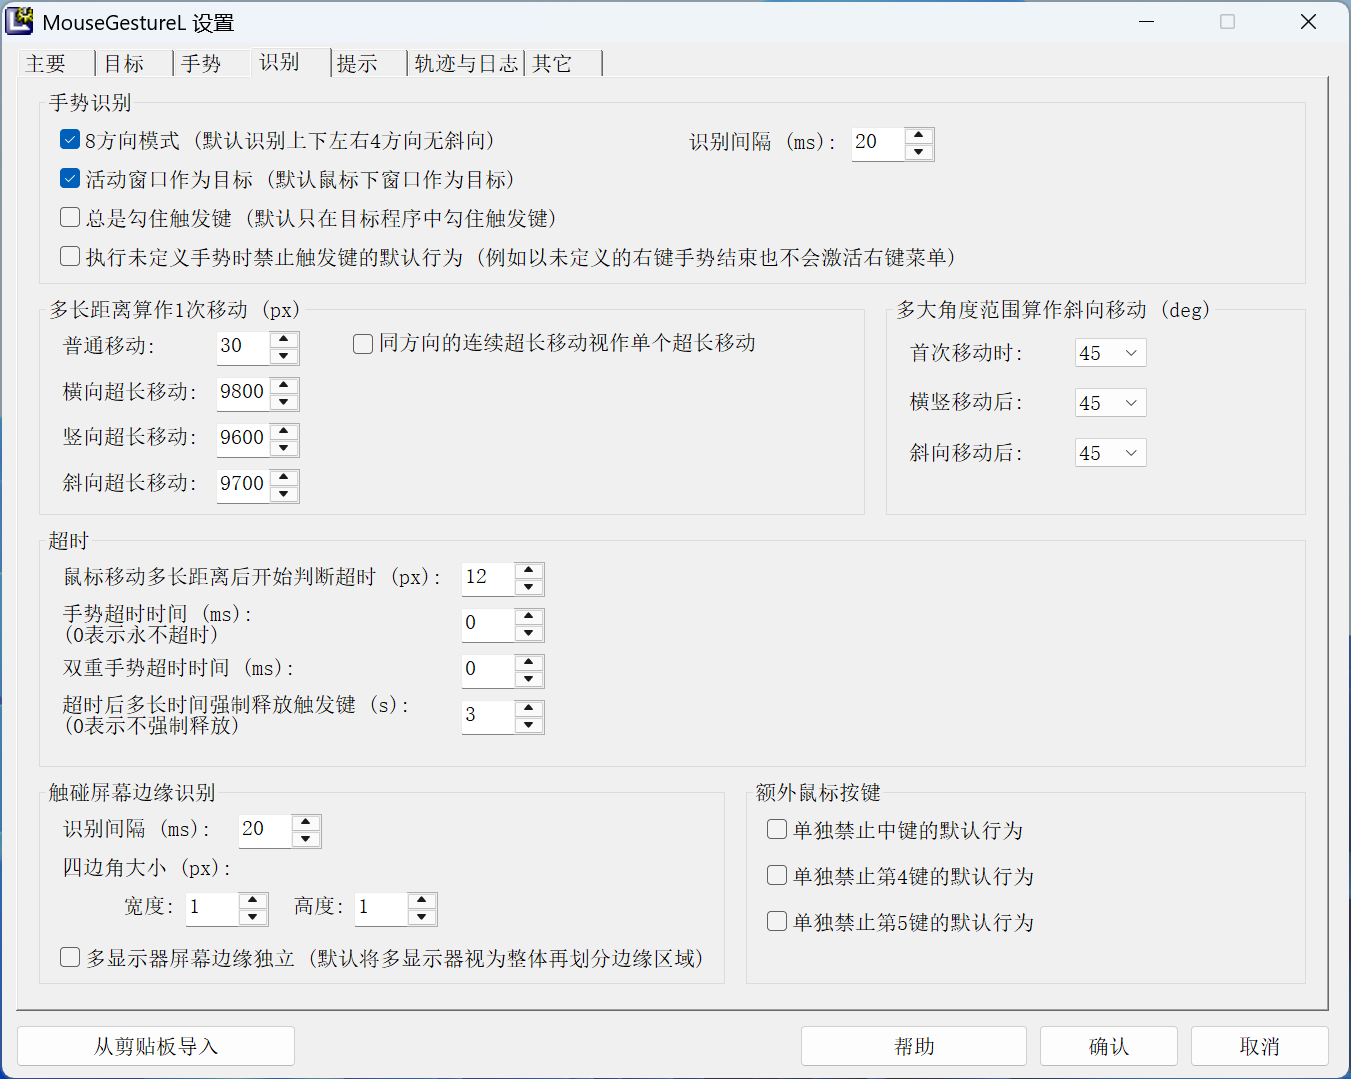Viewport: 1351px width, 1079px height.
Task: Increase 手势超时时间 value with up arrow
Action: pos(529,616)
